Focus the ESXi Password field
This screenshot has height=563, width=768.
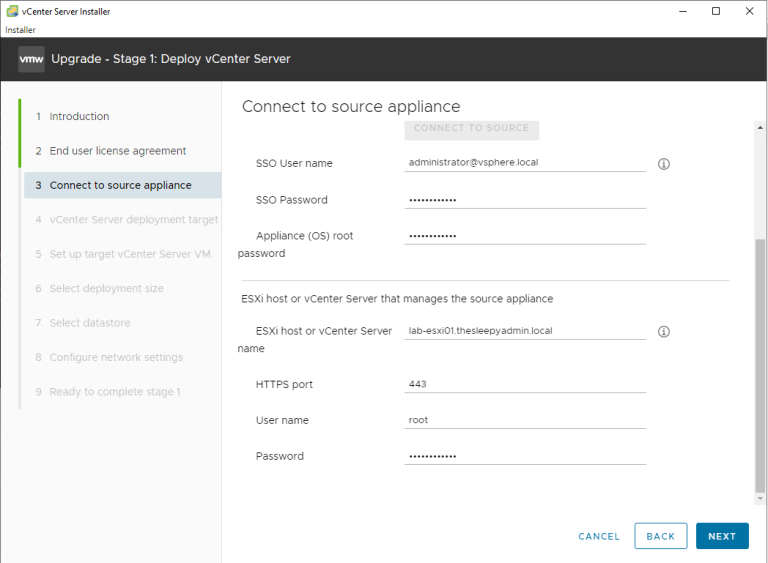point(525,456)
